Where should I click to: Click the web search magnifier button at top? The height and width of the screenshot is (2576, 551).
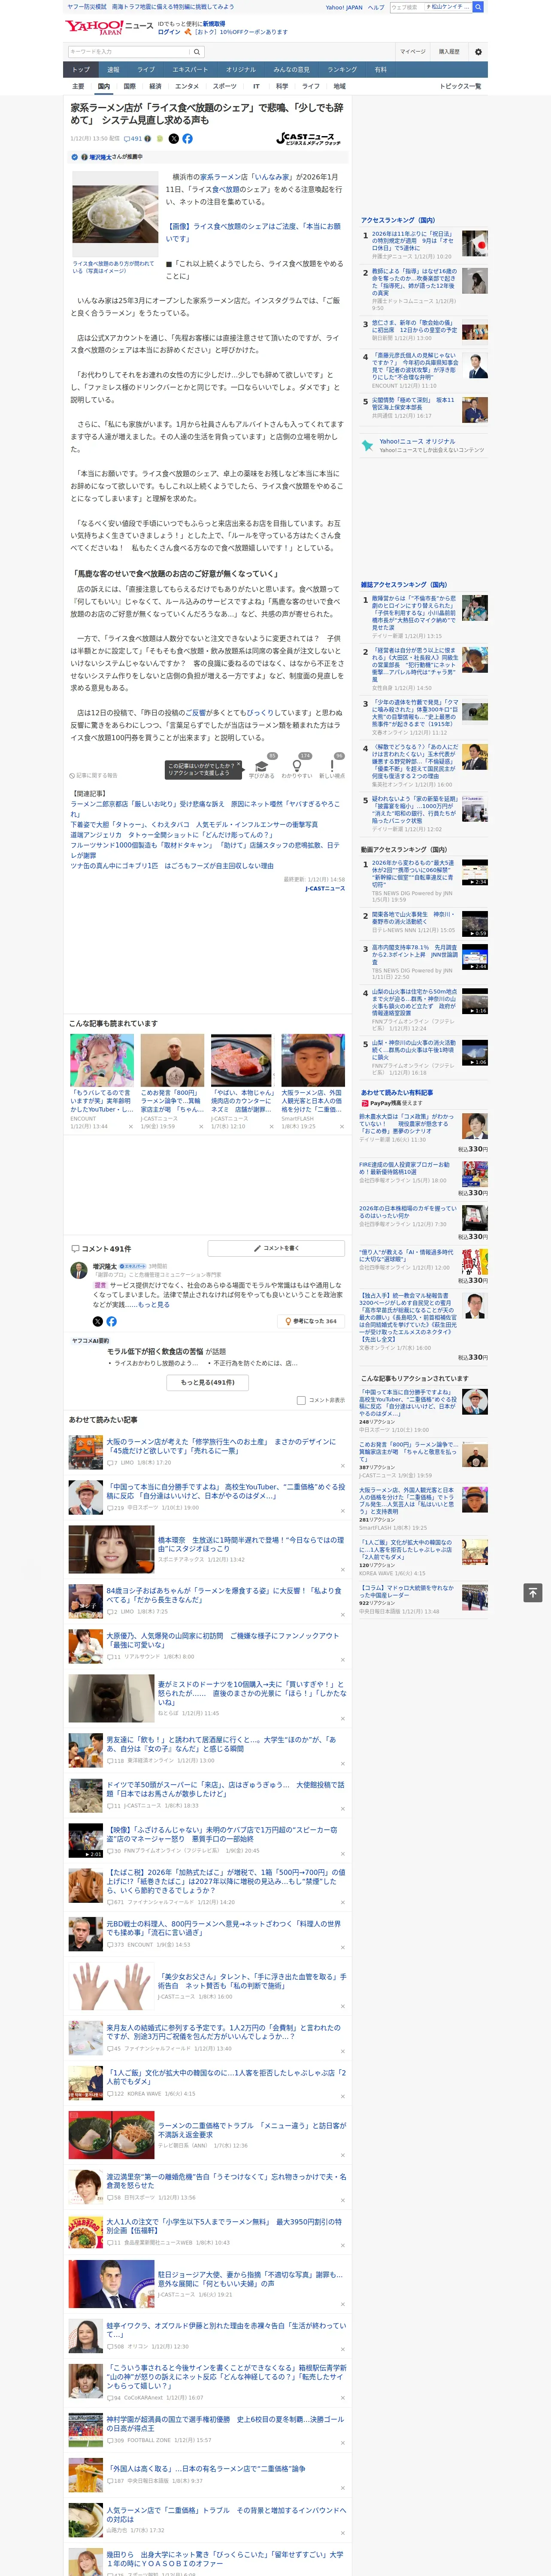click(478, 7)
